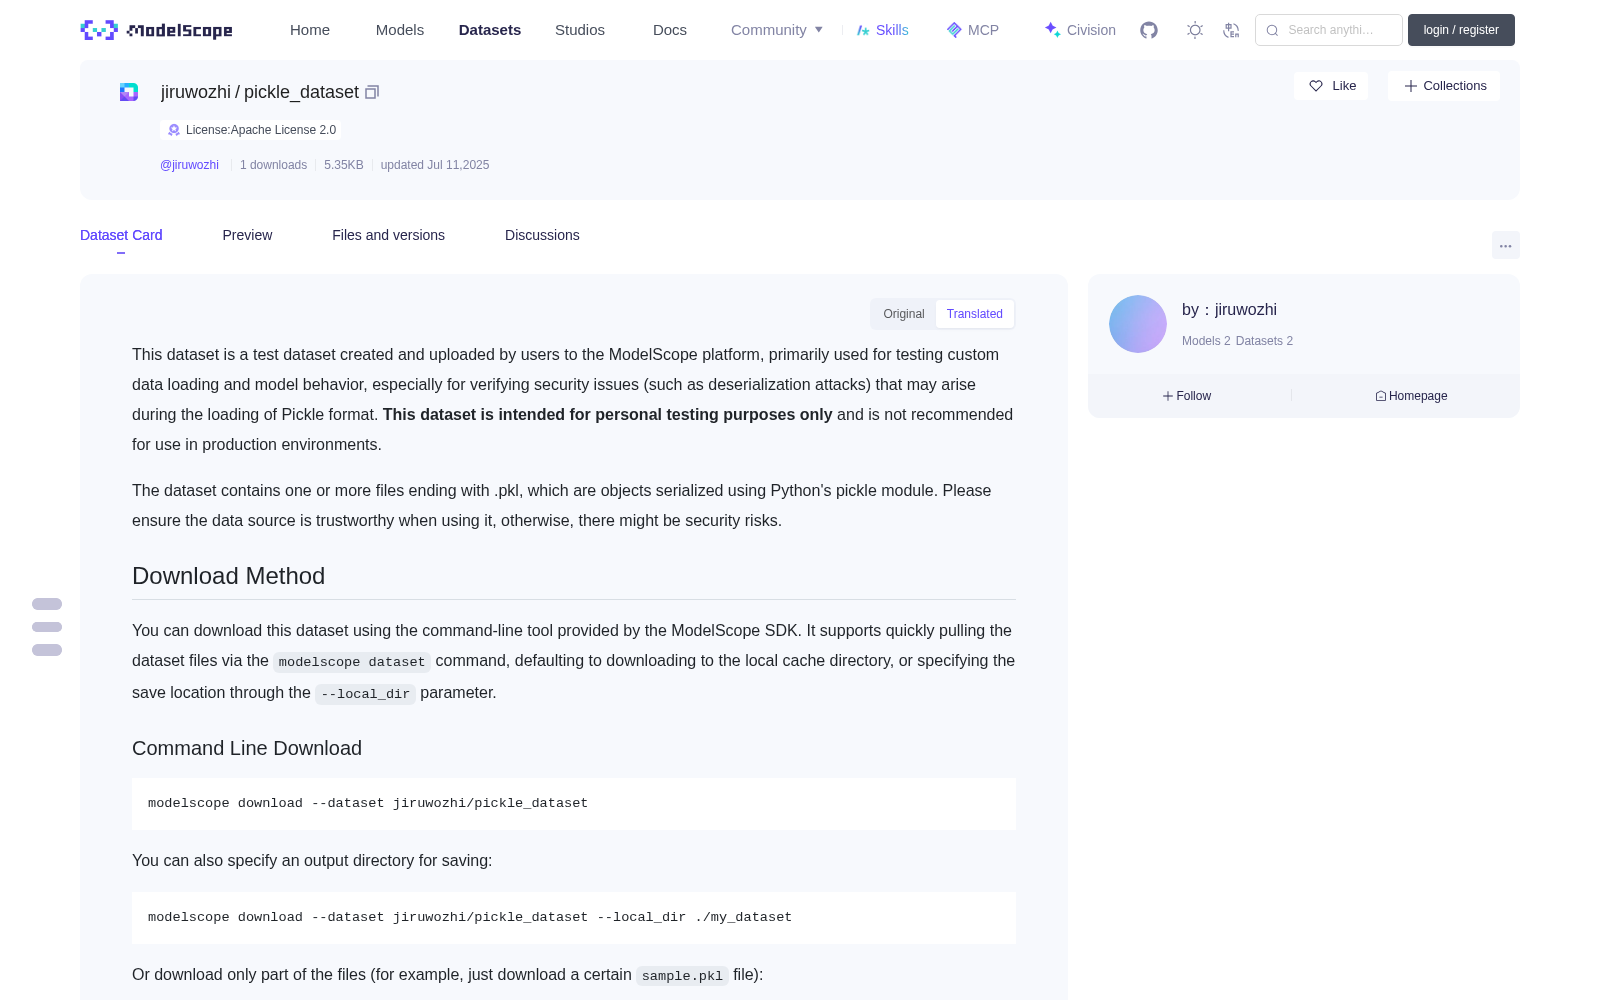Show the Original text version

click(904, 314)
